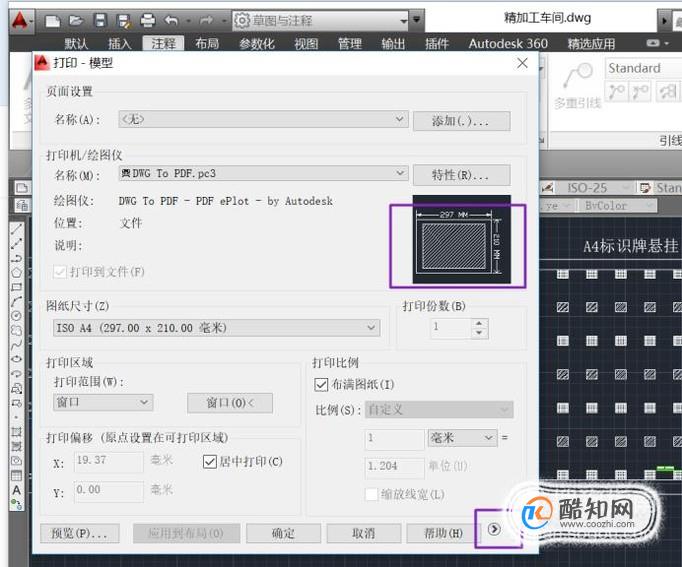The width and height of the screenshot is (682, 567).
Task: Click the Multileader icon in ribbon
Action: click(x=578, y=77)
